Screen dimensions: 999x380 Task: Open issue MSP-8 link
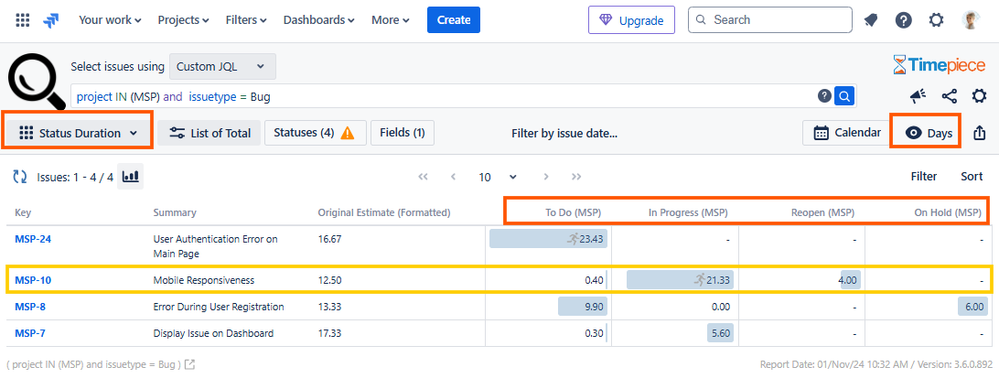click(30, 307)
